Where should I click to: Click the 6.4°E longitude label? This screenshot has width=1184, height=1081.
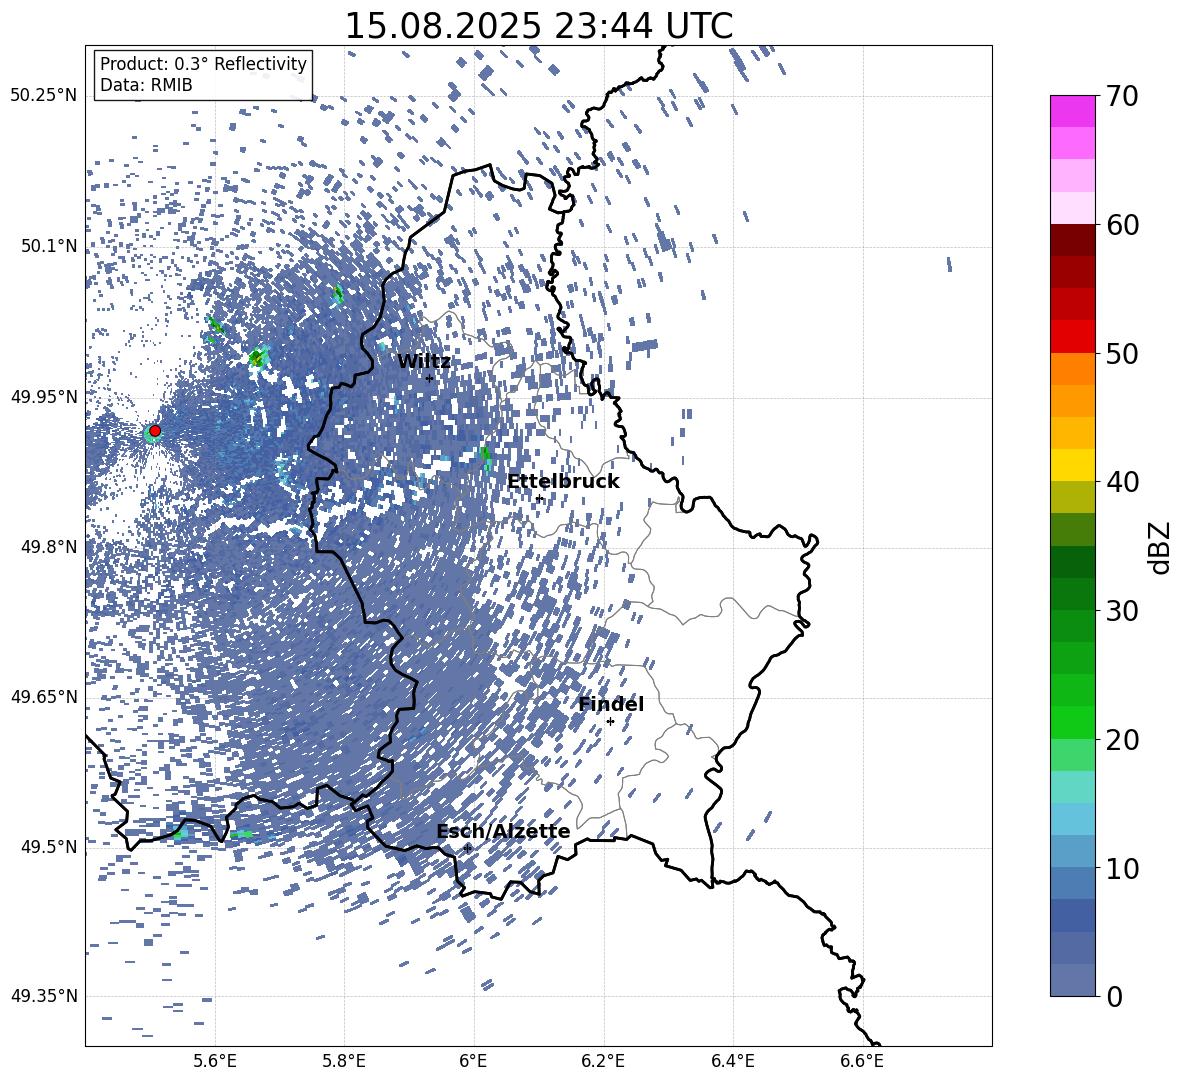pos(732,1061)
